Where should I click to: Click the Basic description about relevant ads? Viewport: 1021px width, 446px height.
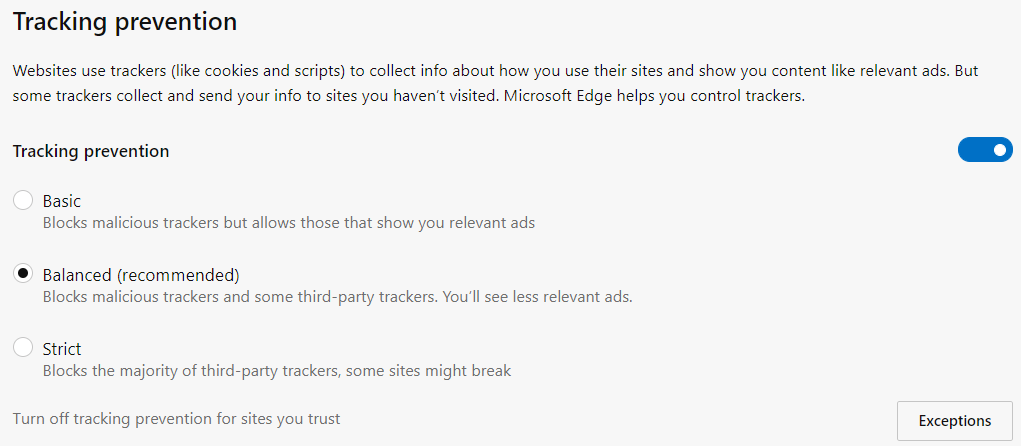coord(288,223)
